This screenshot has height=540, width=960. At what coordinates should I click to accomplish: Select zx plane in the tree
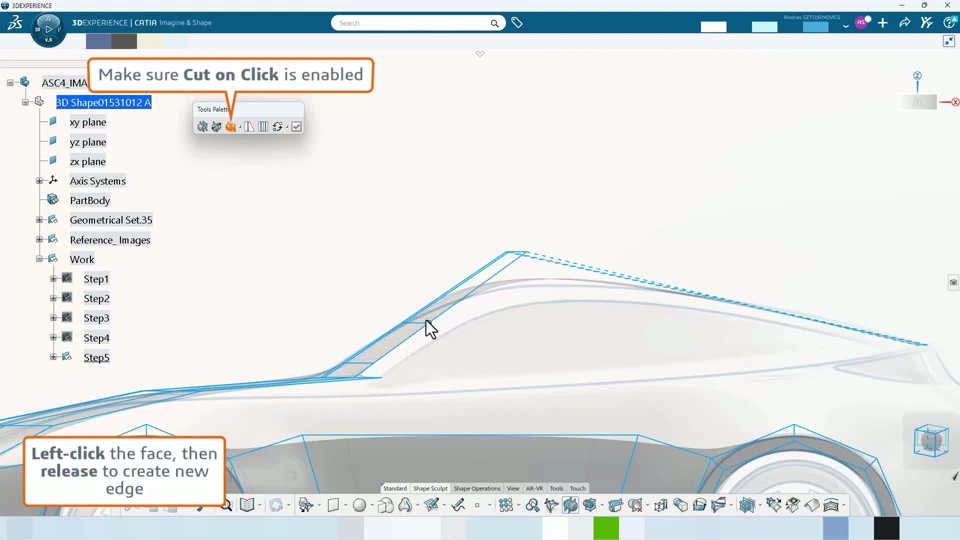88,161
